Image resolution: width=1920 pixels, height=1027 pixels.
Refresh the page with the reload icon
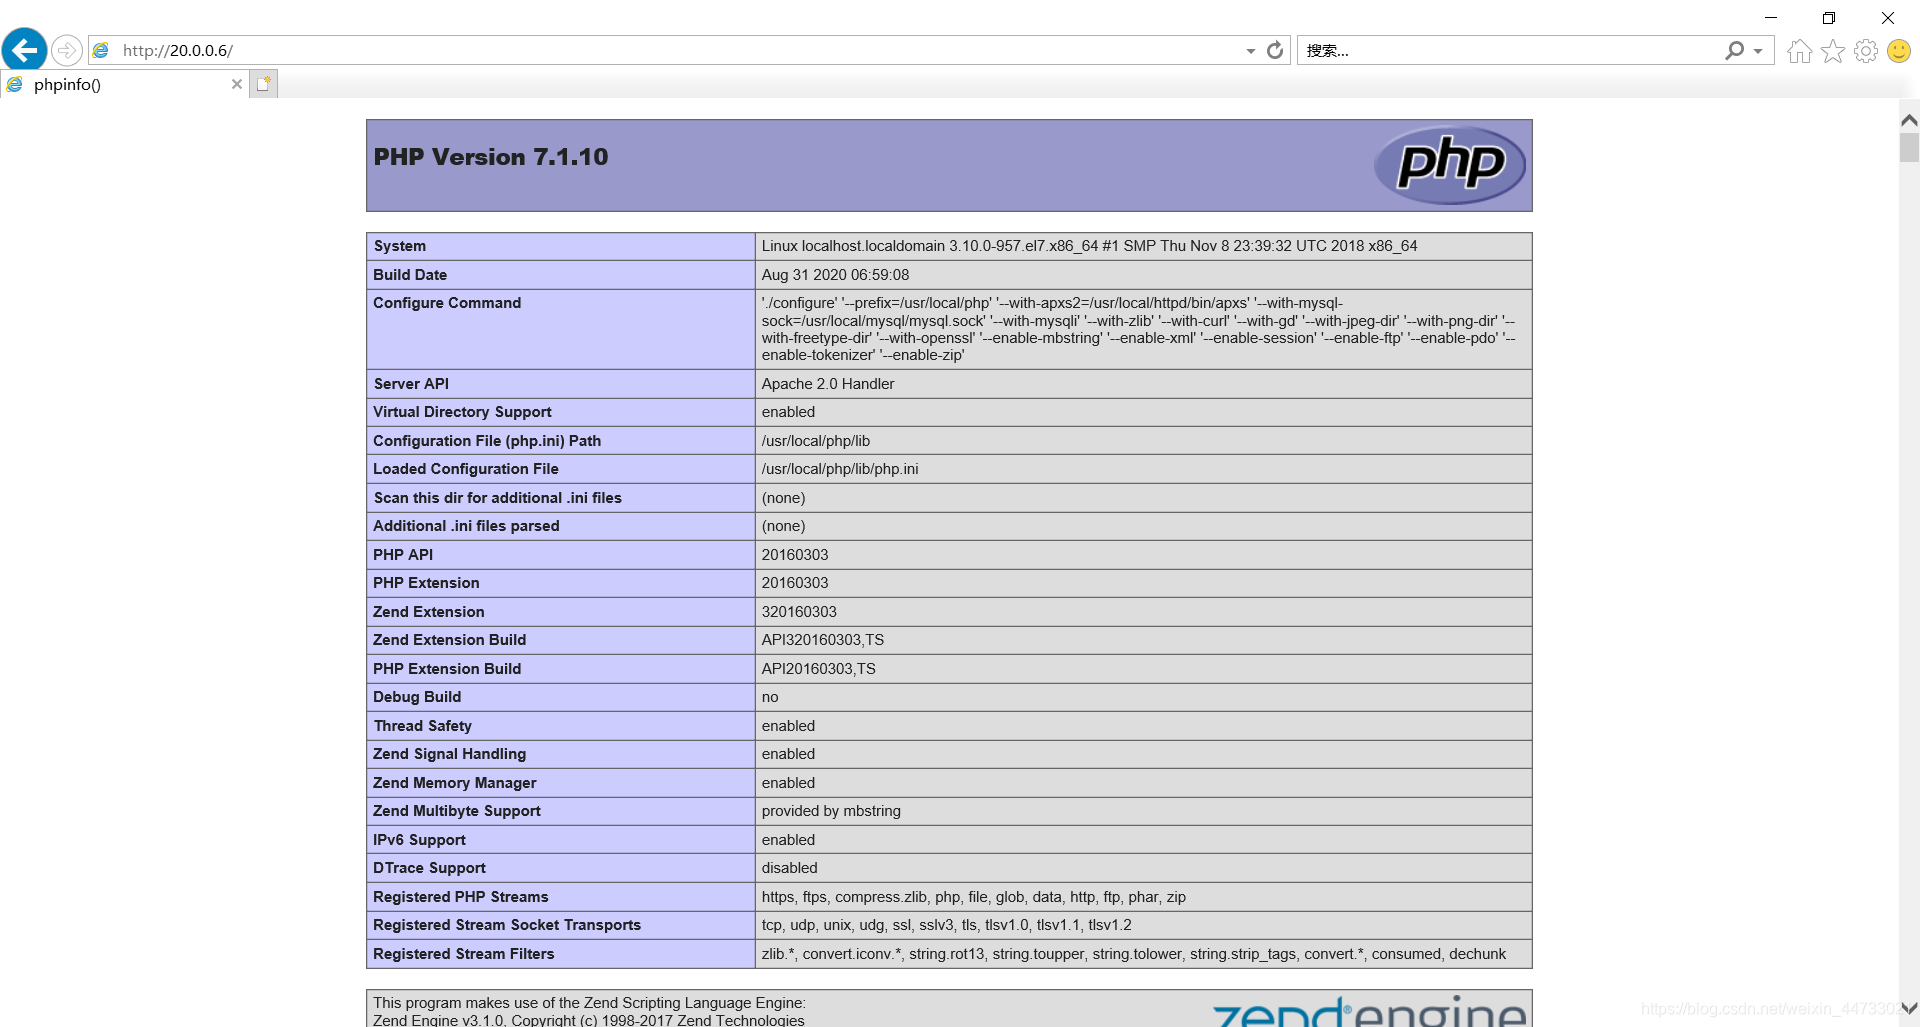point(1275,50)
